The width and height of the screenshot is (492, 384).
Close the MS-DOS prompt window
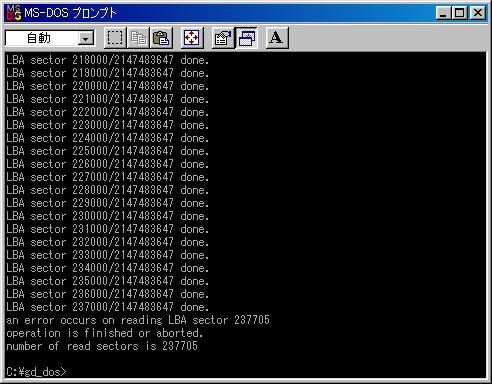coord(478,13)
